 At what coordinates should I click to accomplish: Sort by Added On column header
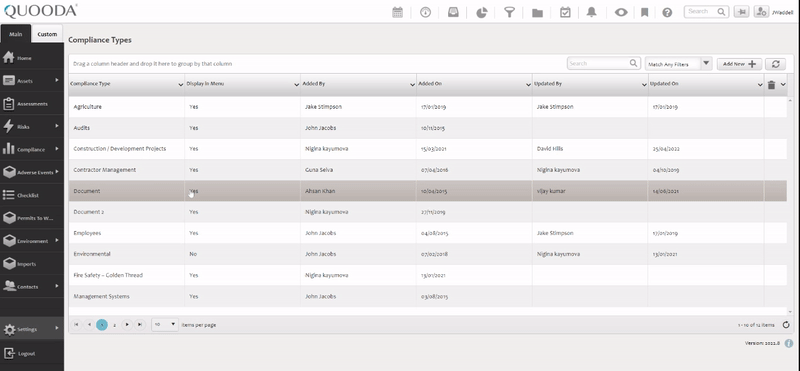click(x=430, y=84)
